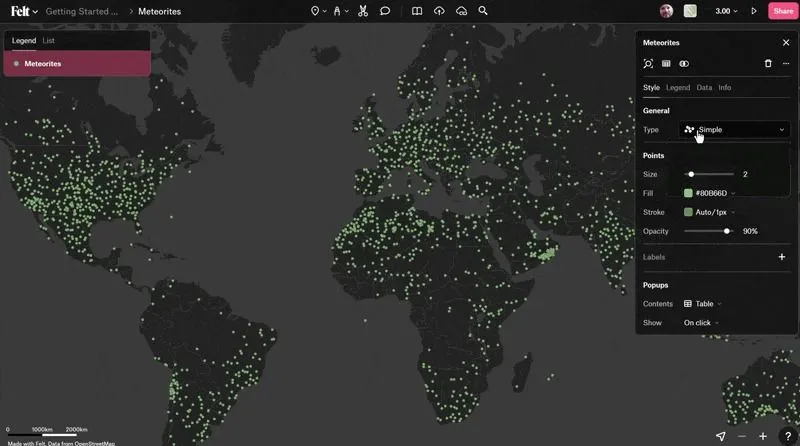The width and height of the screenshot is (800, 446).
Task: Click the locate me arrow icon
Action: [x=720, y=436]
